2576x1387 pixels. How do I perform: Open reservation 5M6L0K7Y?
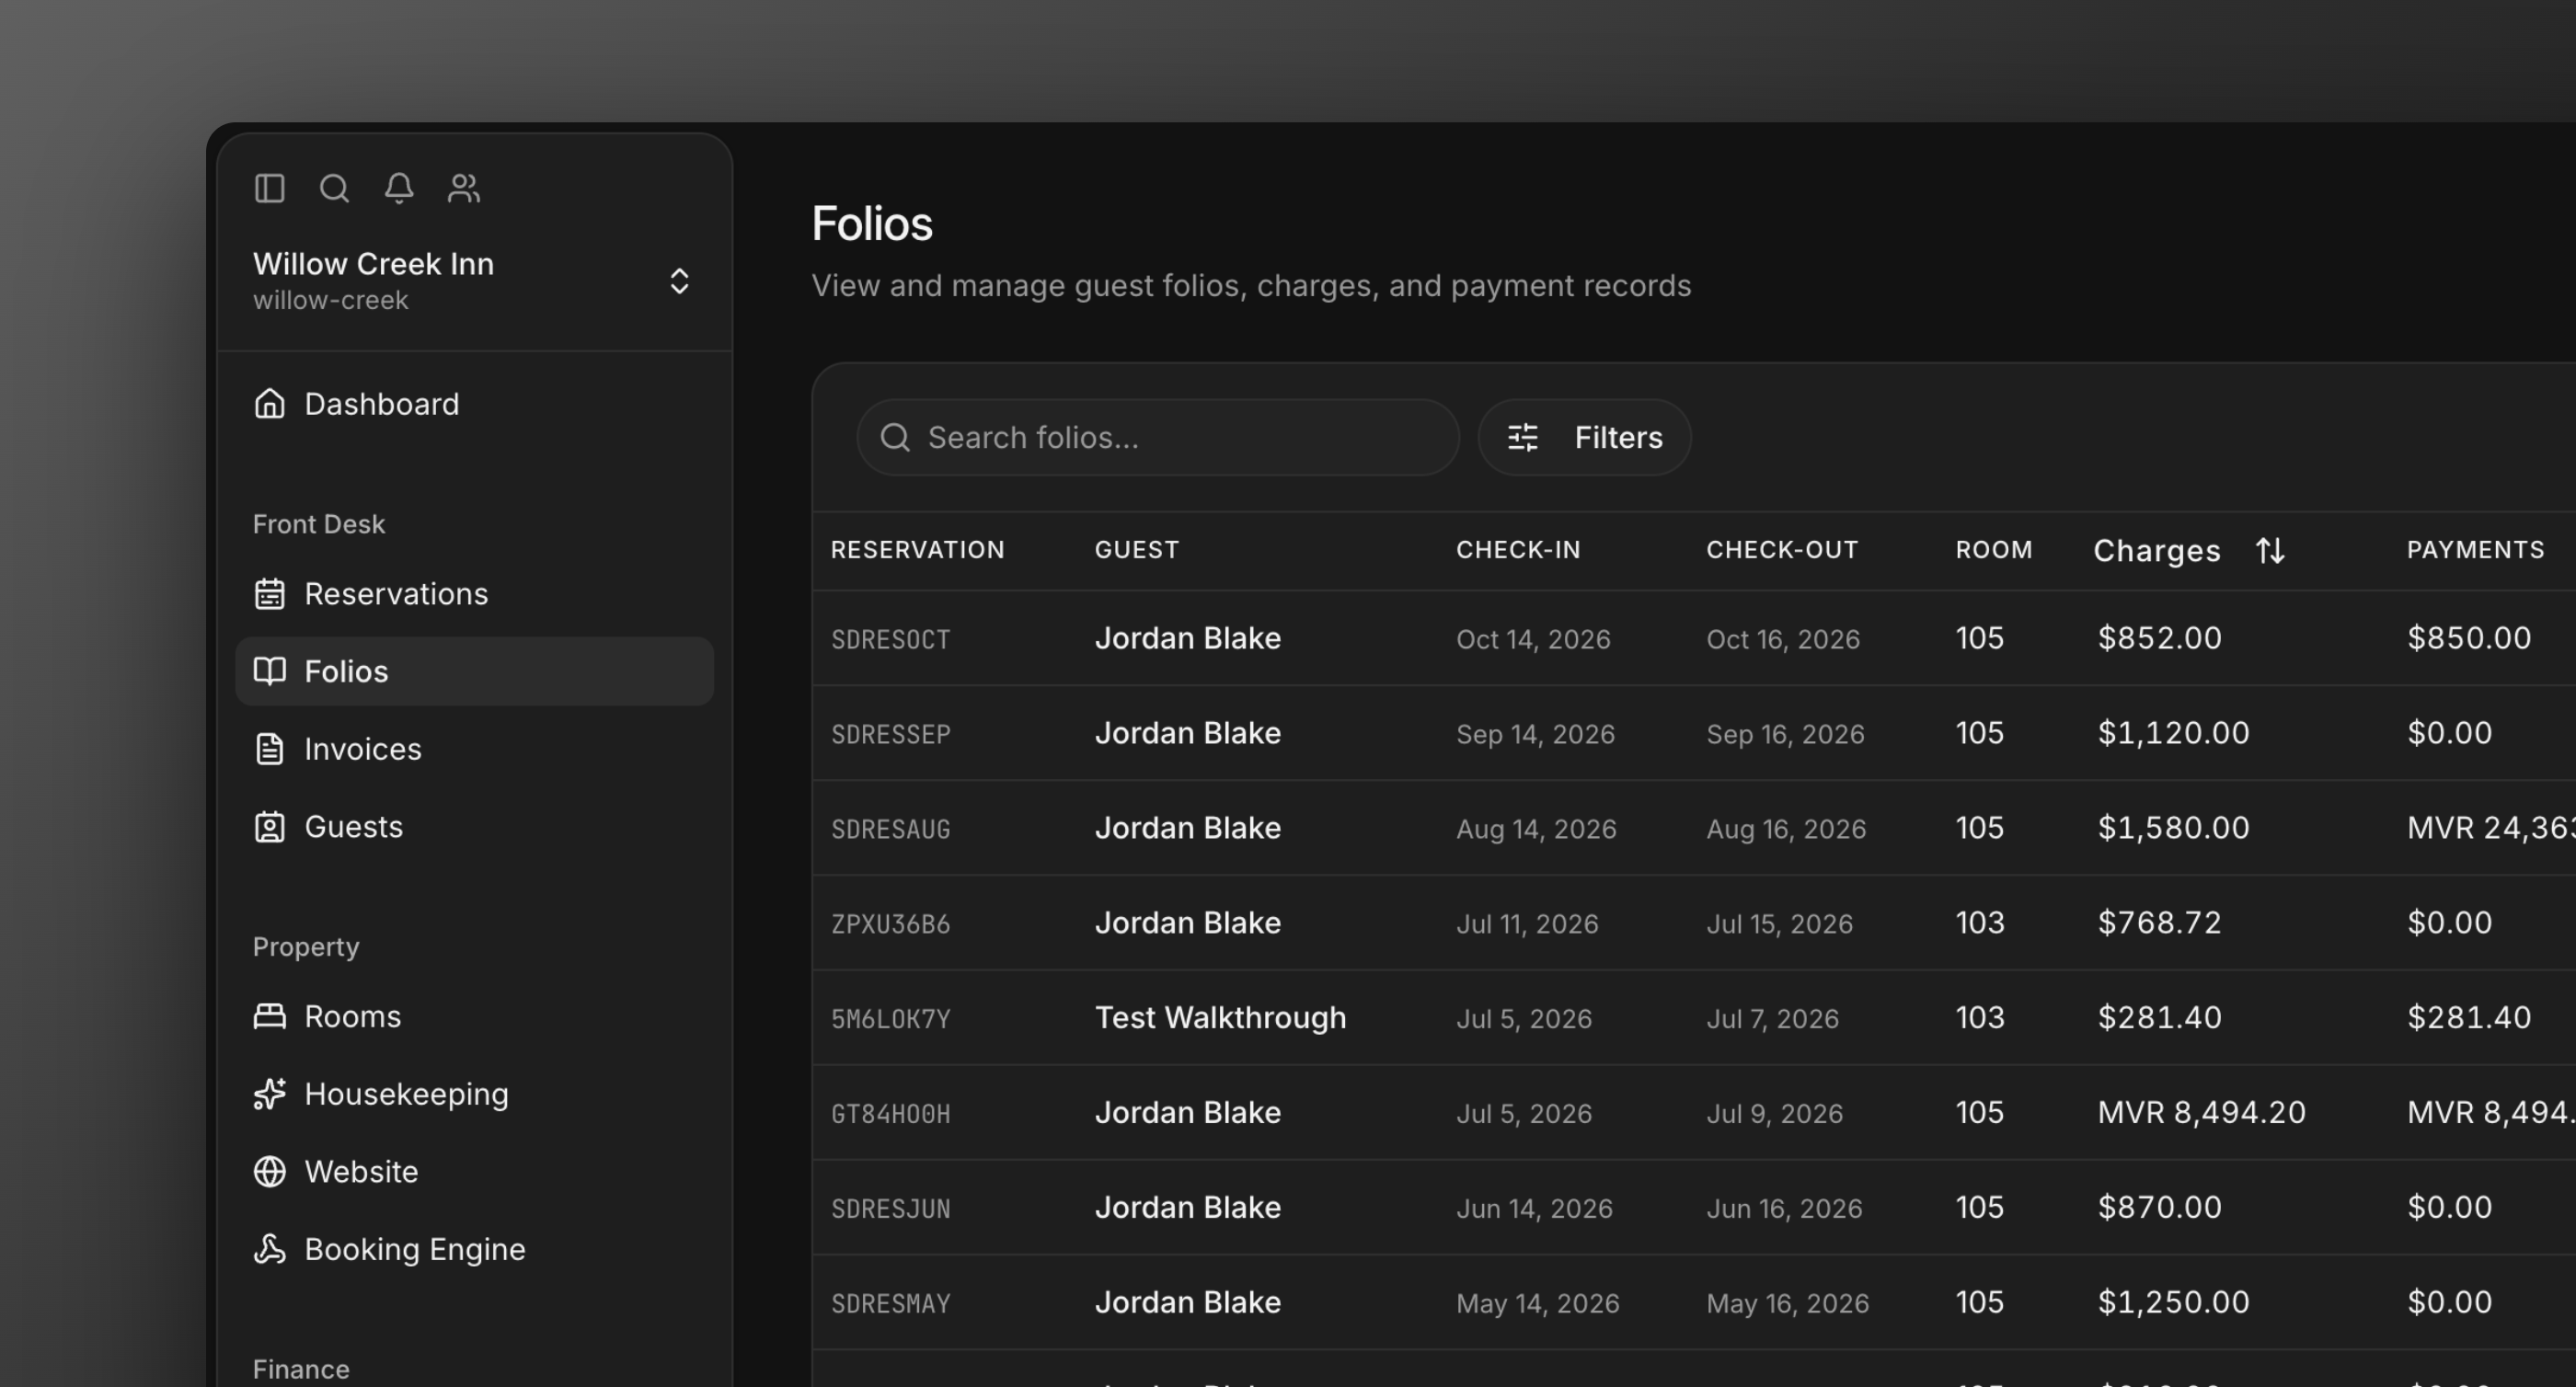pyautogui.click(x=890, y=1019)
